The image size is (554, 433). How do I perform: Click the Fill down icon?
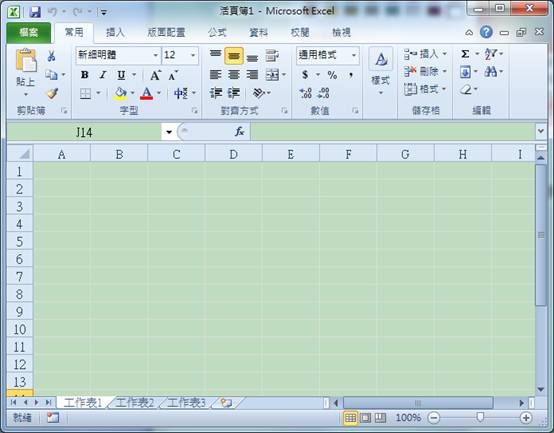[465, 72]
